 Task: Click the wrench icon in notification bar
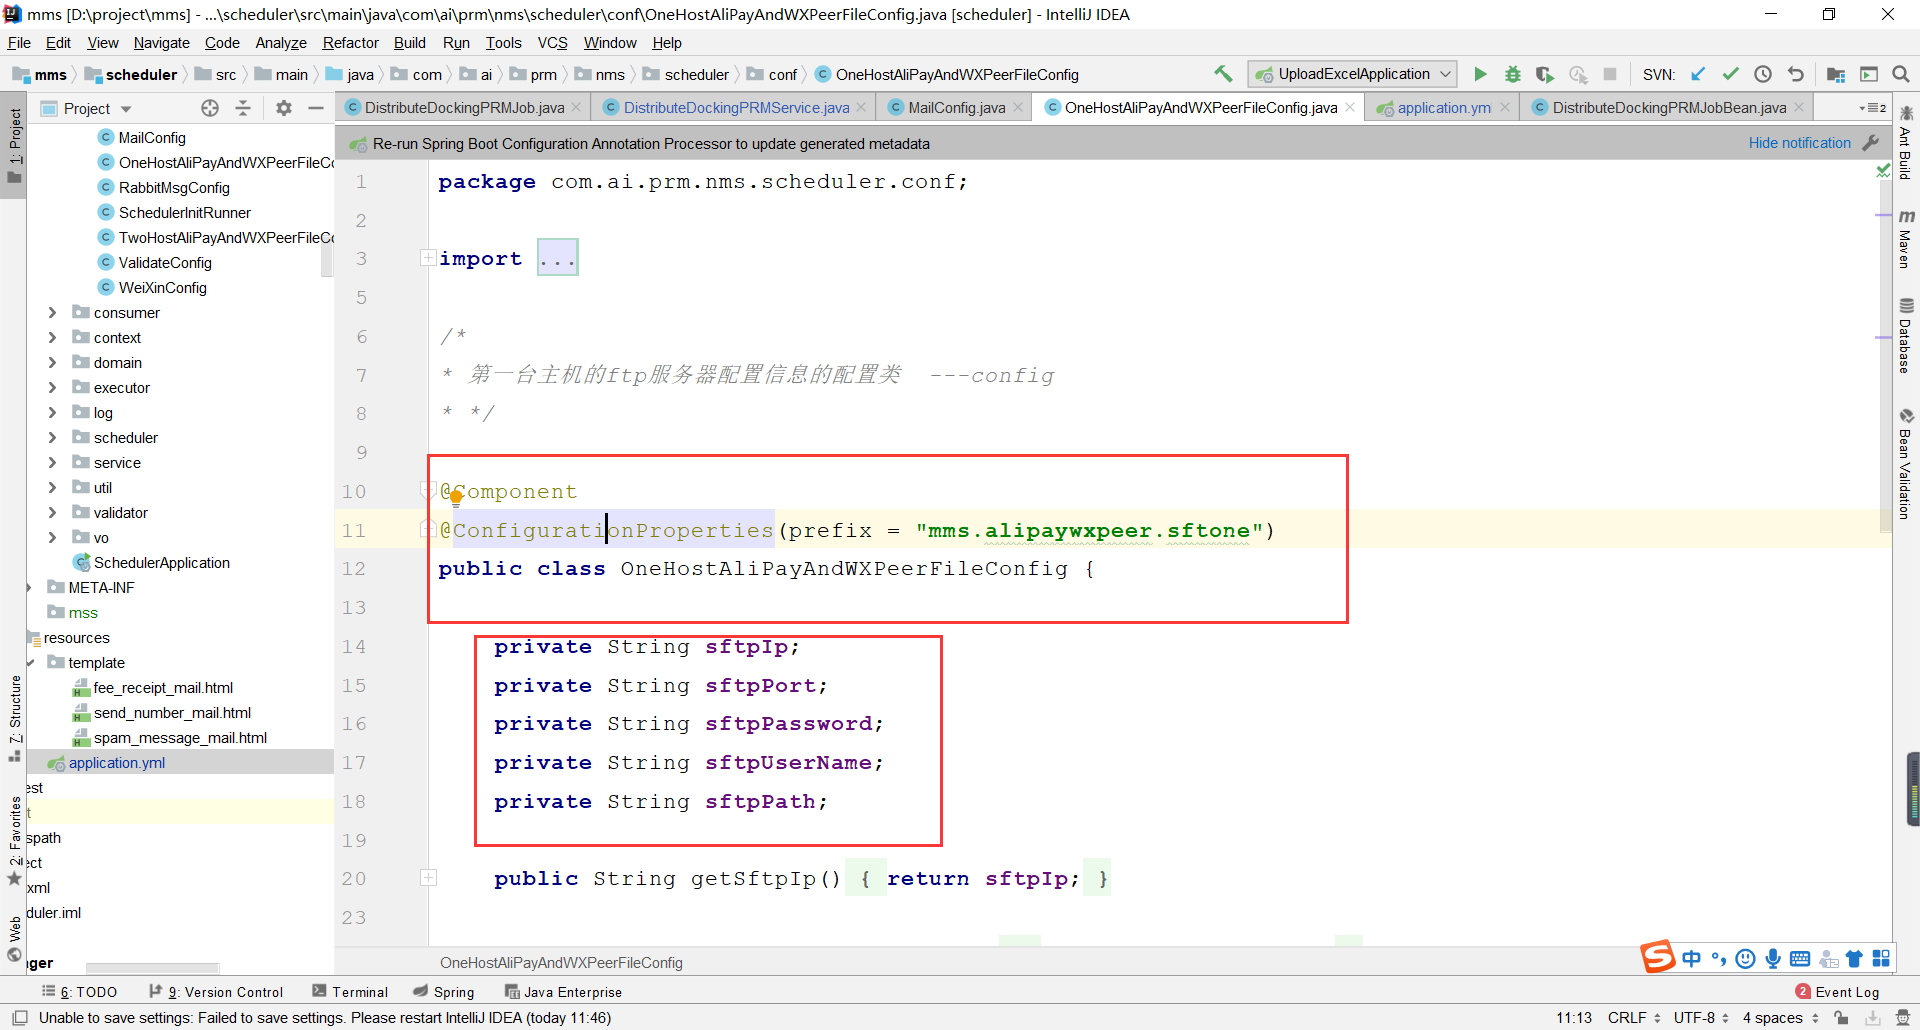(1871, 143)
